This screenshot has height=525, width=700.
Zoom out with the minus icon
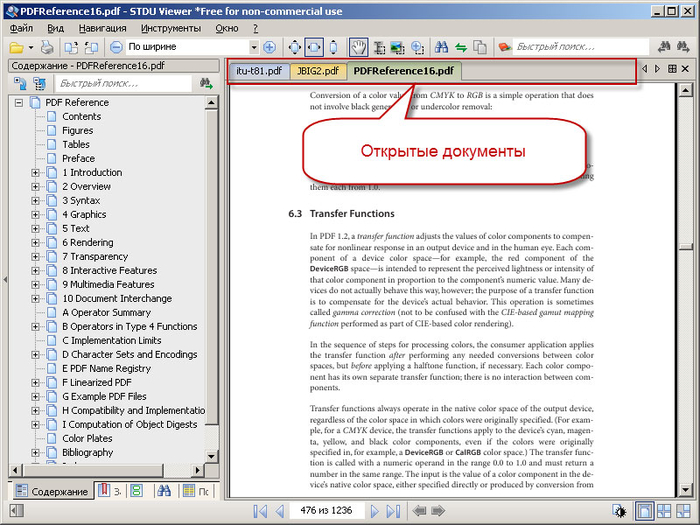point(116,47)
